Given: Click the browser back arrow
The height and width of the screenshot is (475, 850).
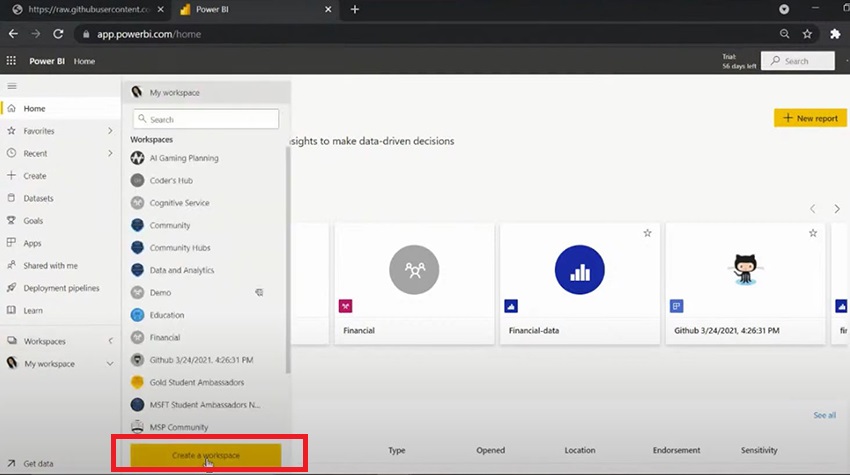Looking at the screenshot, I should point(14,34).
